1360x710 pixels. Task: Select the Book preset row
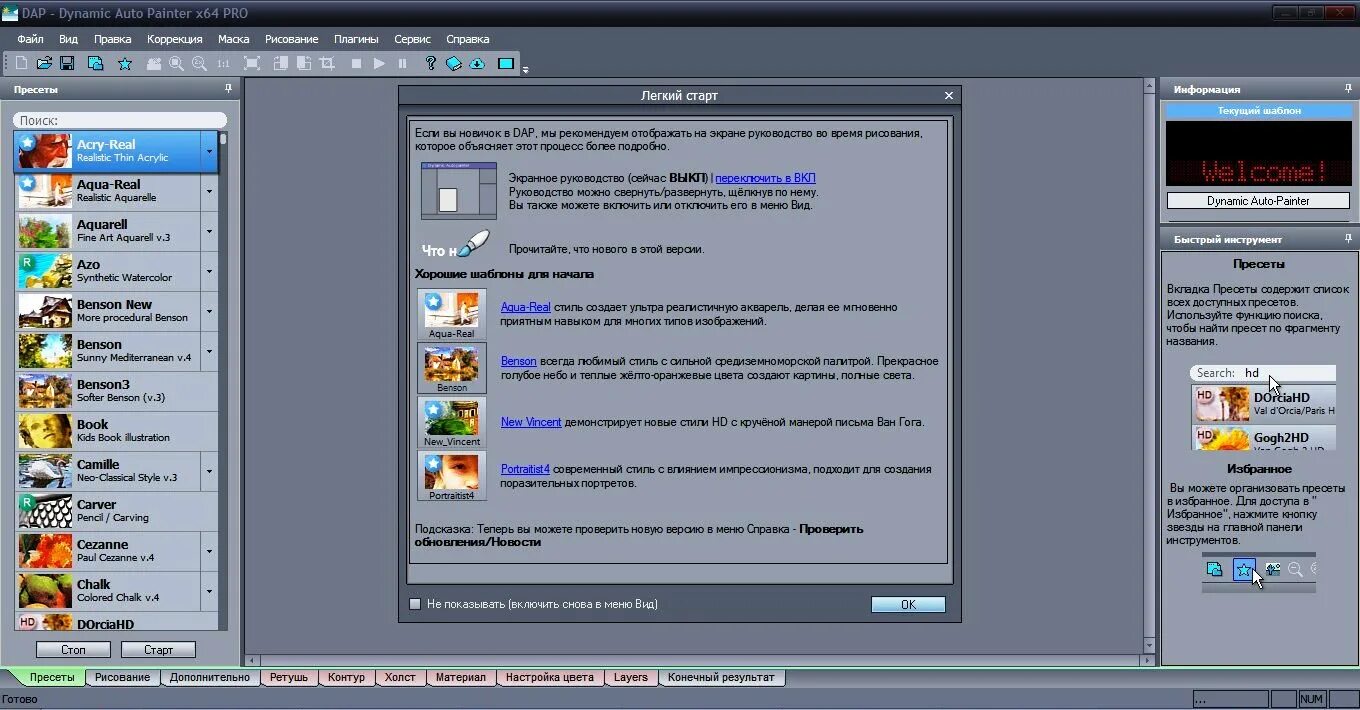tap(117, 431)
